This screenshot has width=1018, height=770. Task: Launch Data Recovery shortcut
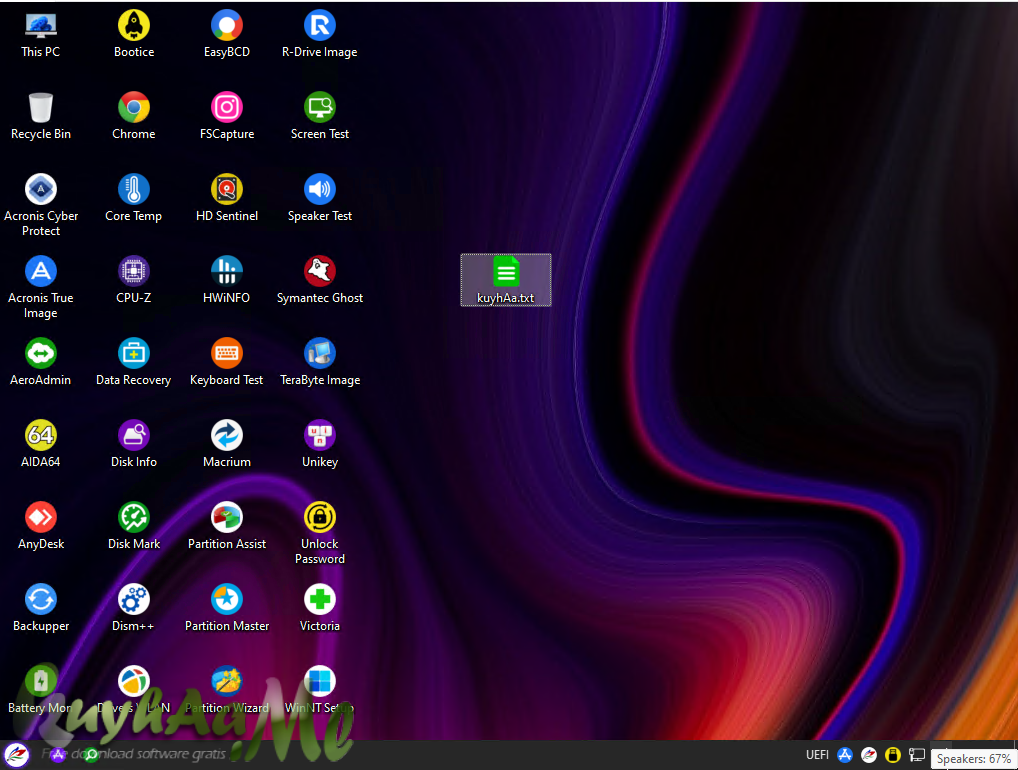point(134,362)
